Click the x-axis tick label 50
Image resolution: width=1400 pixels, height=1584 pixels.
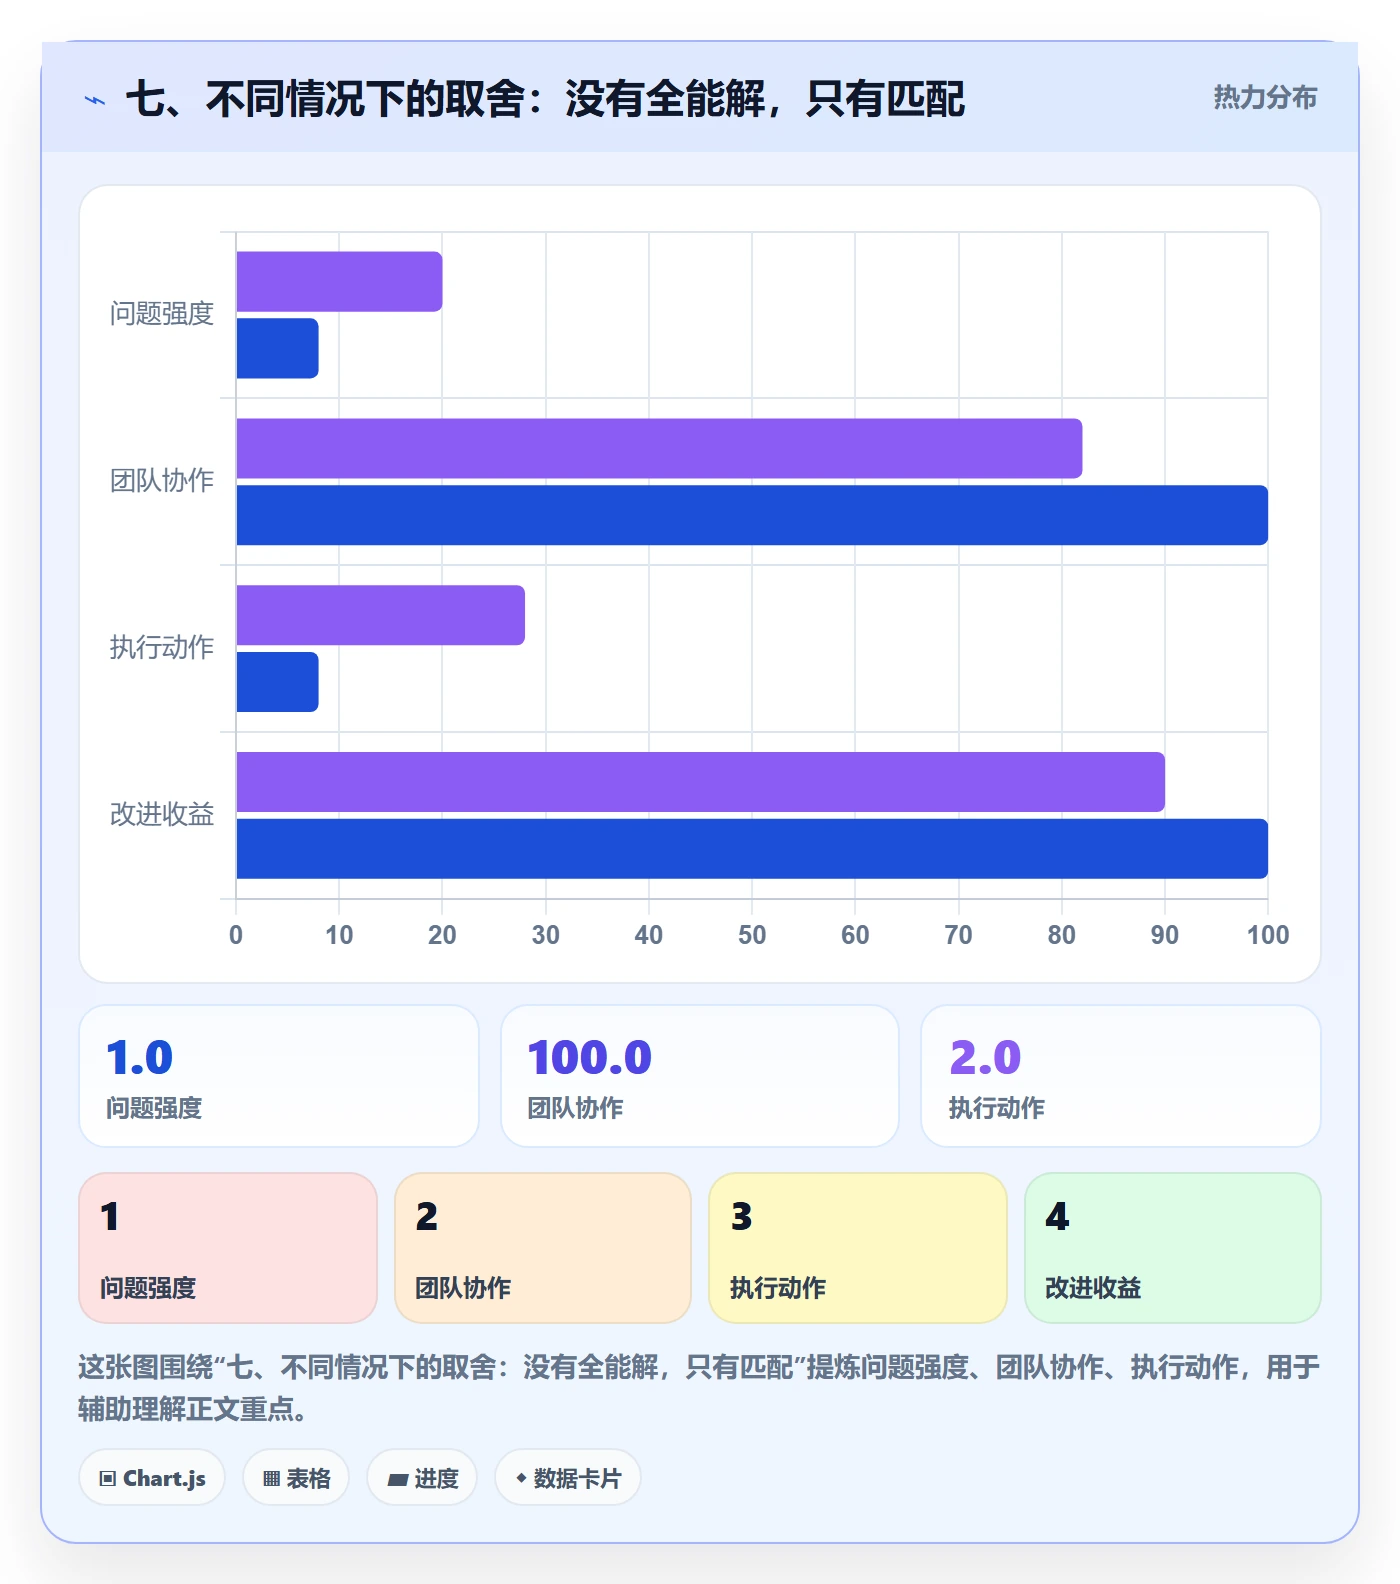(752, 935)
